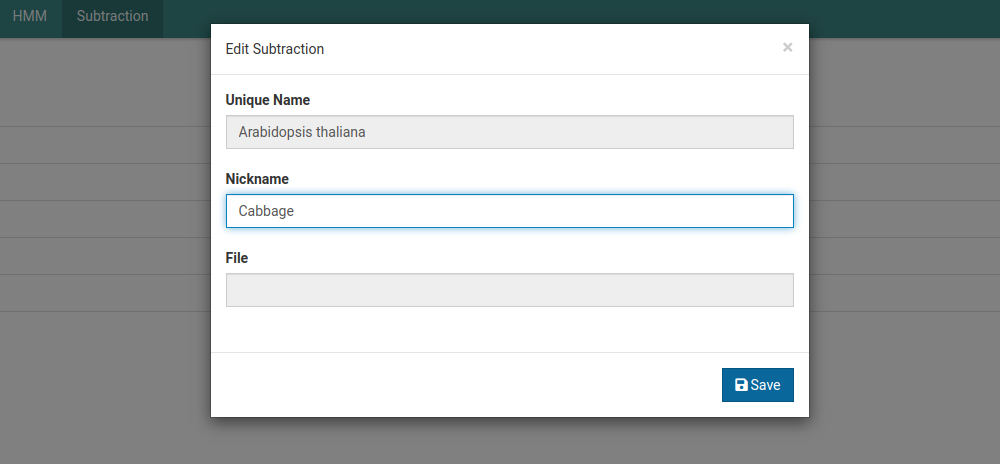Click the Unique Name label
This screenshot has width=1000, height=464.
(267, 100)
